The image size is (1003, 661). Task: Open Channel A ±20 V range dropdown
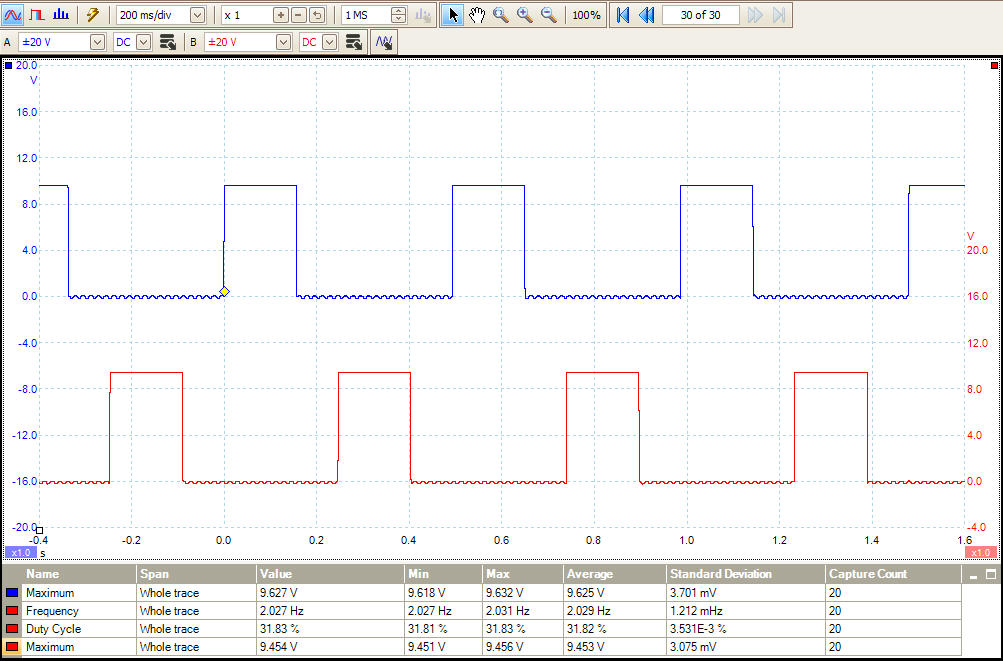pyautogui.click(x=97, y=42)
